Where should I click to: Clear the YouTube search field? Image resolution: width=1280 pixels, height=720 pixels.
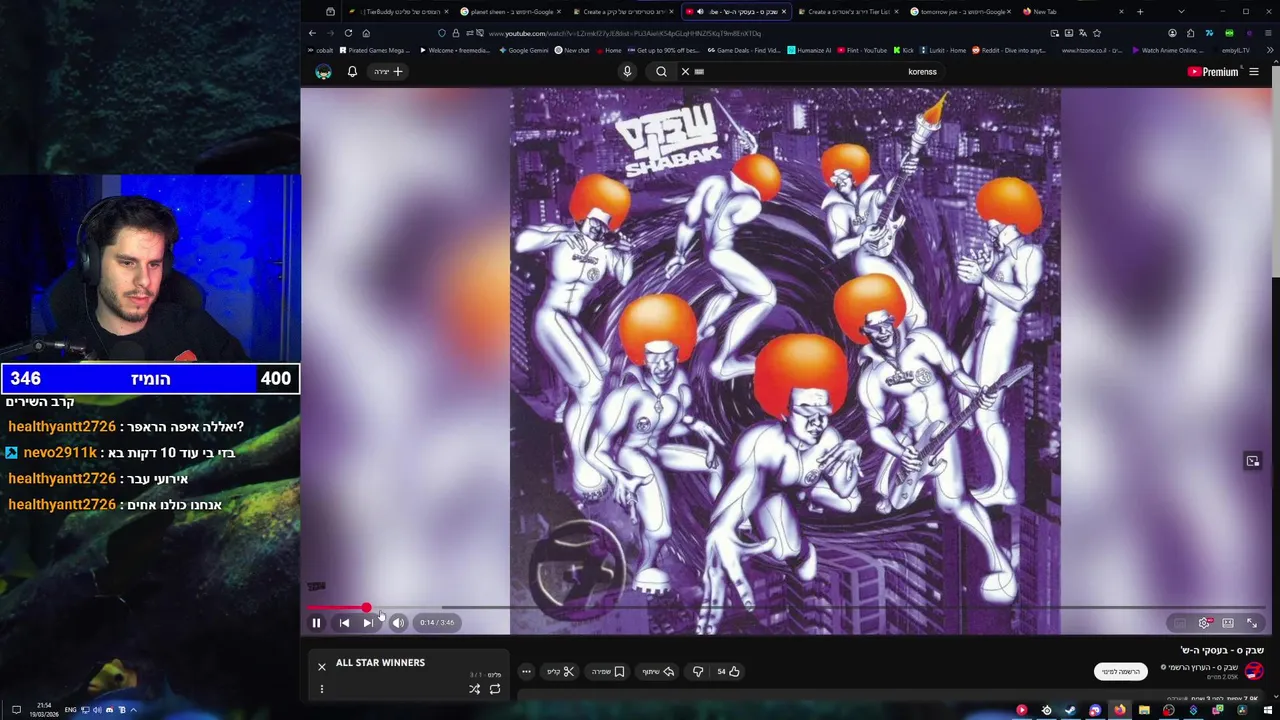685,72
